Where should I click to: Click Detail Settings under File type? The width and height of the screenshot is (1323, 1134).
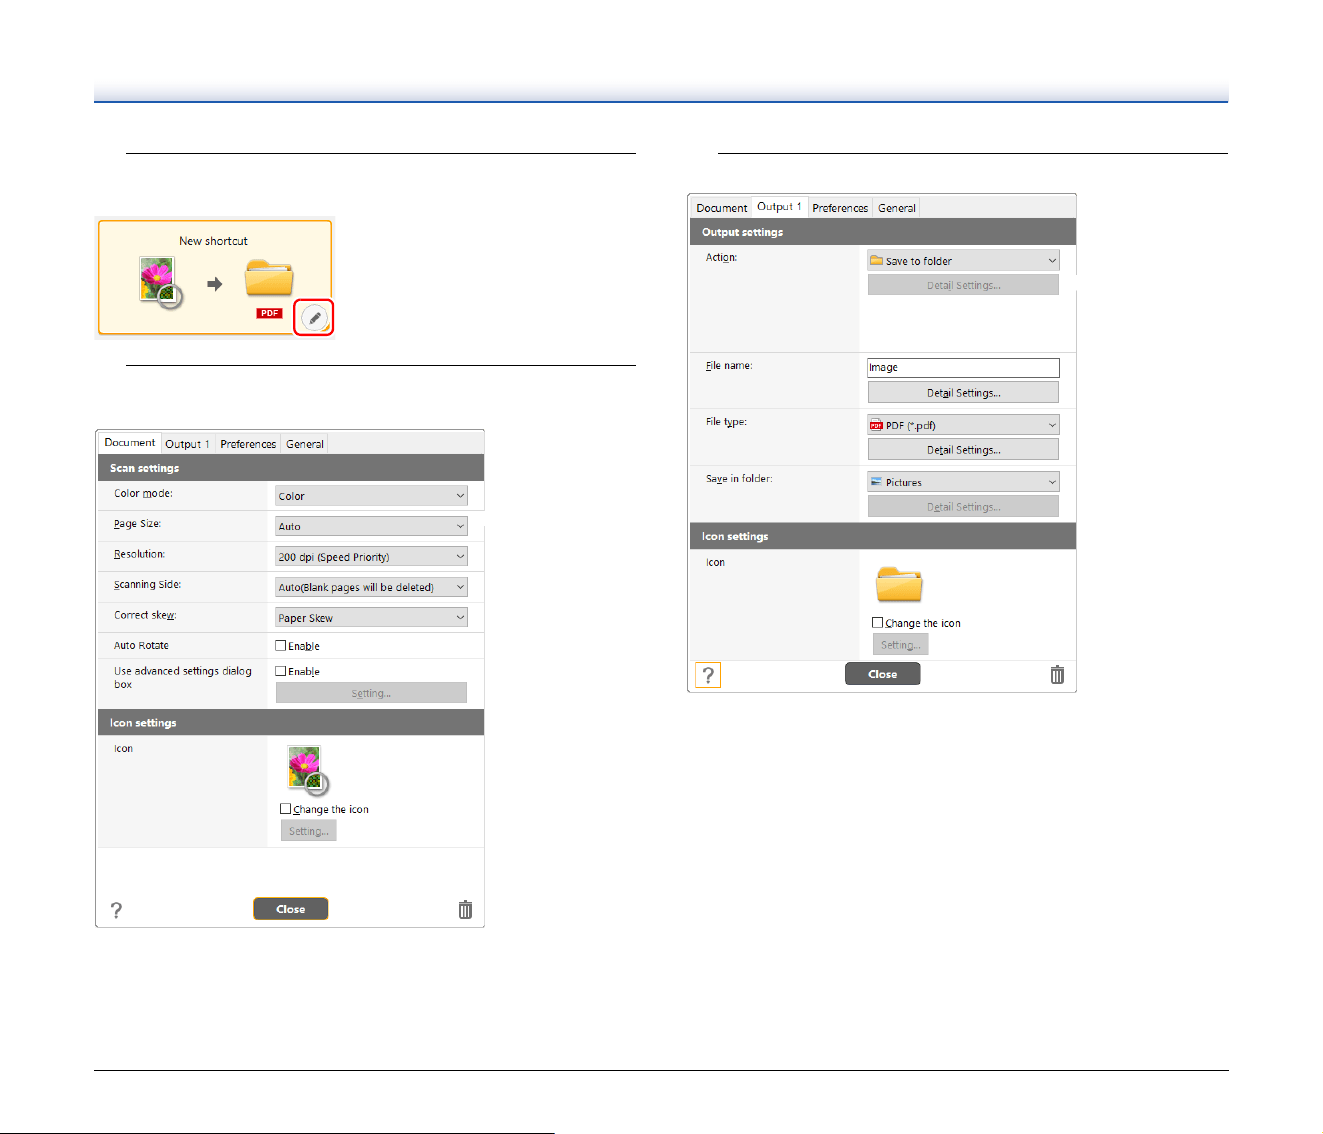pyautogui.click(x=963, y=450)
